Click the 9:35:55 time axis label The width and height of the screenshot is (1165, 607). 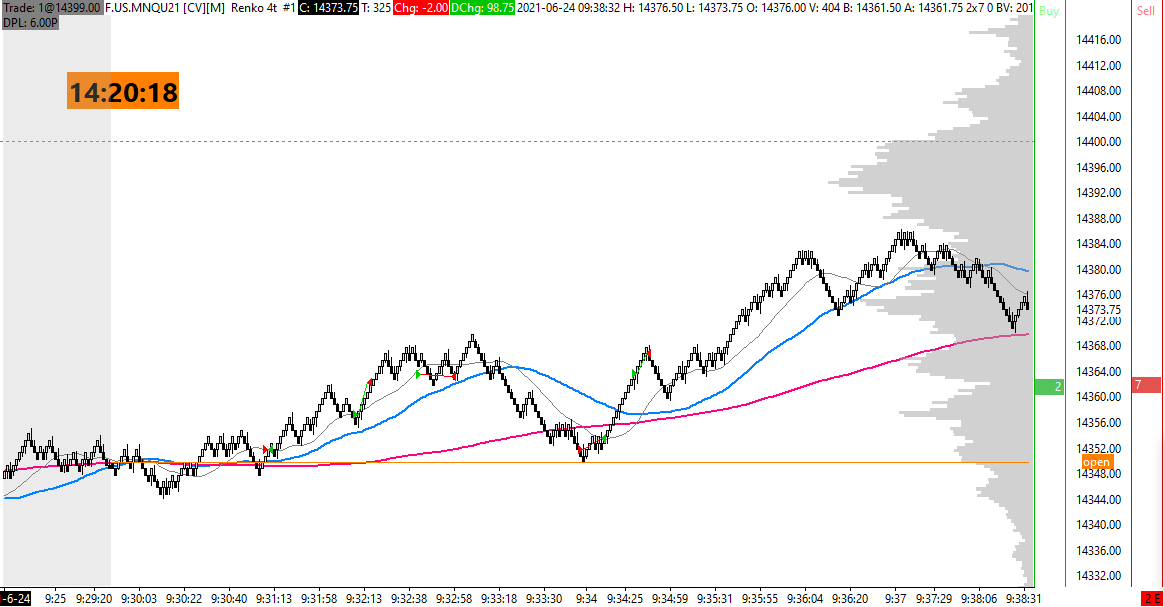(x=759, y=599)
